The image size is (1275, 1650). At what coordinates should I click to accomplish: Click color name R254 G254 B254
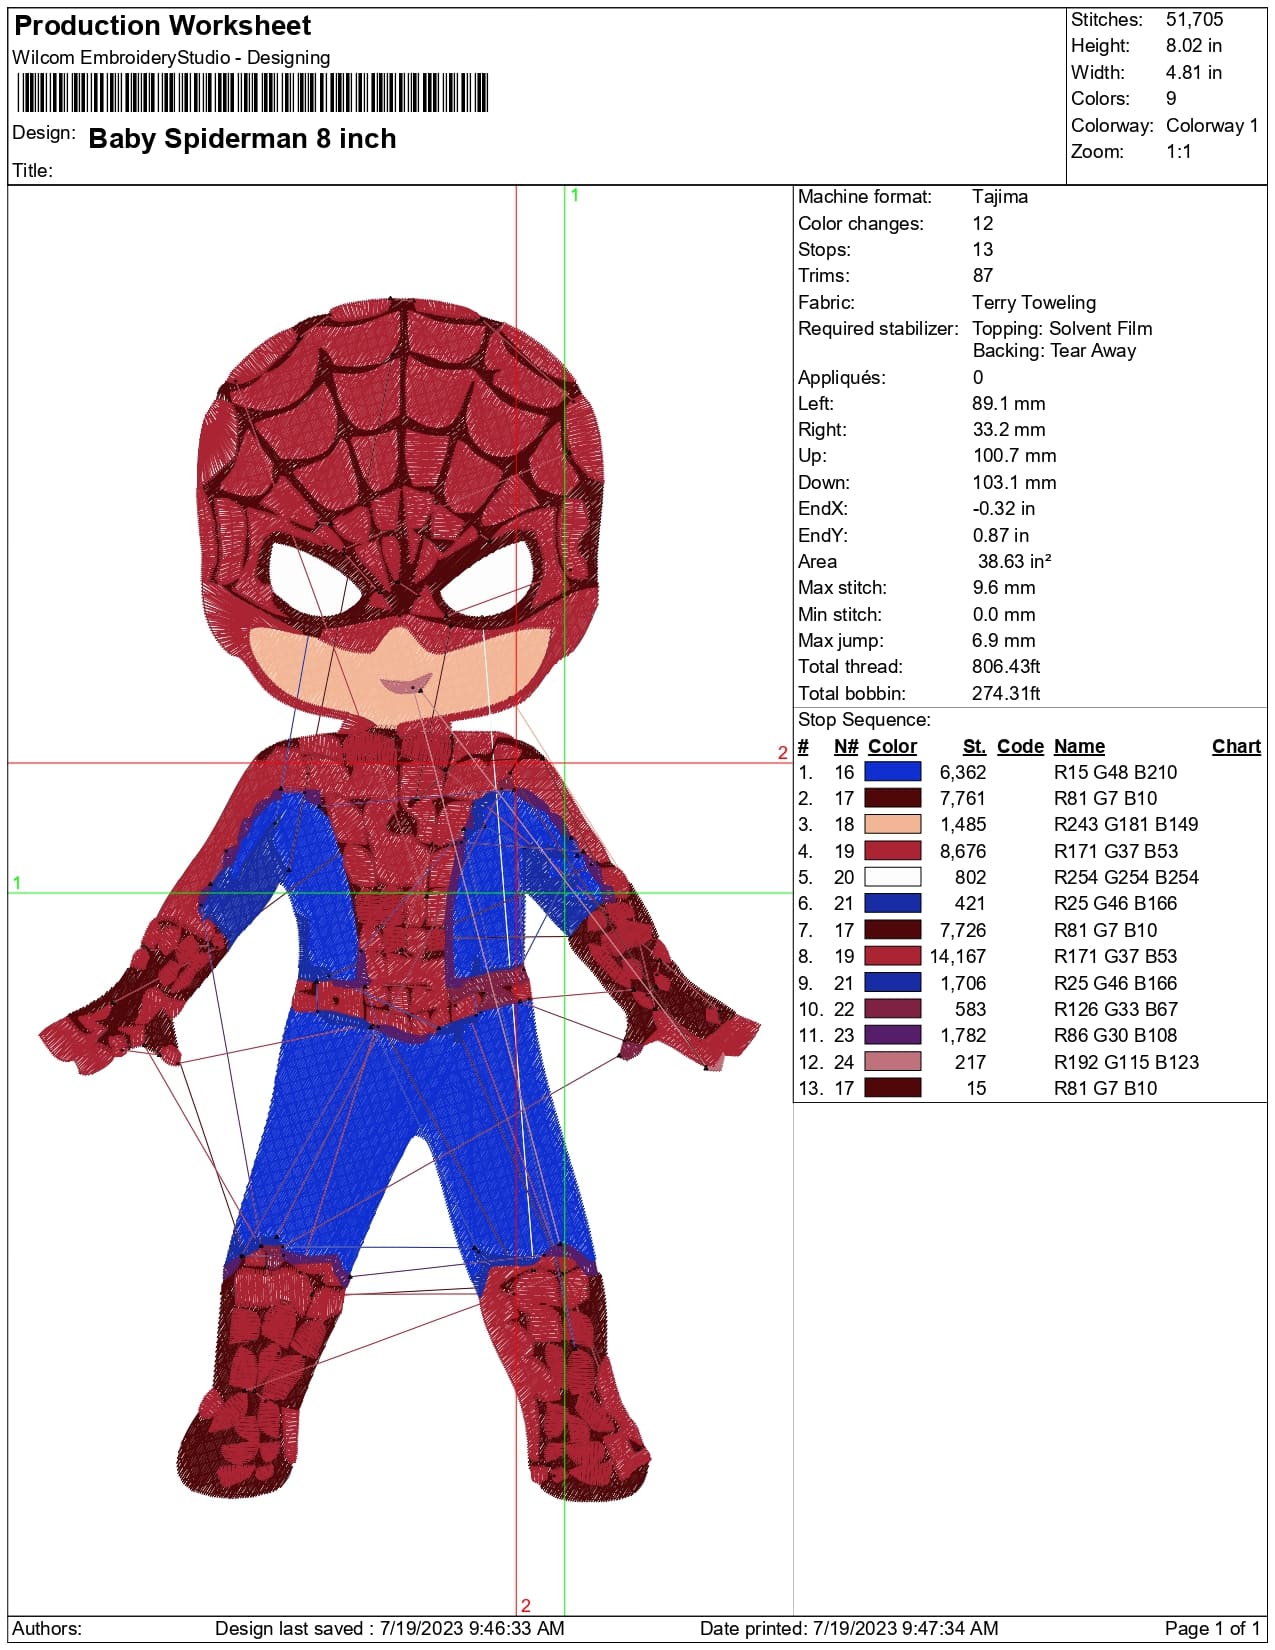pos(1126,877)
